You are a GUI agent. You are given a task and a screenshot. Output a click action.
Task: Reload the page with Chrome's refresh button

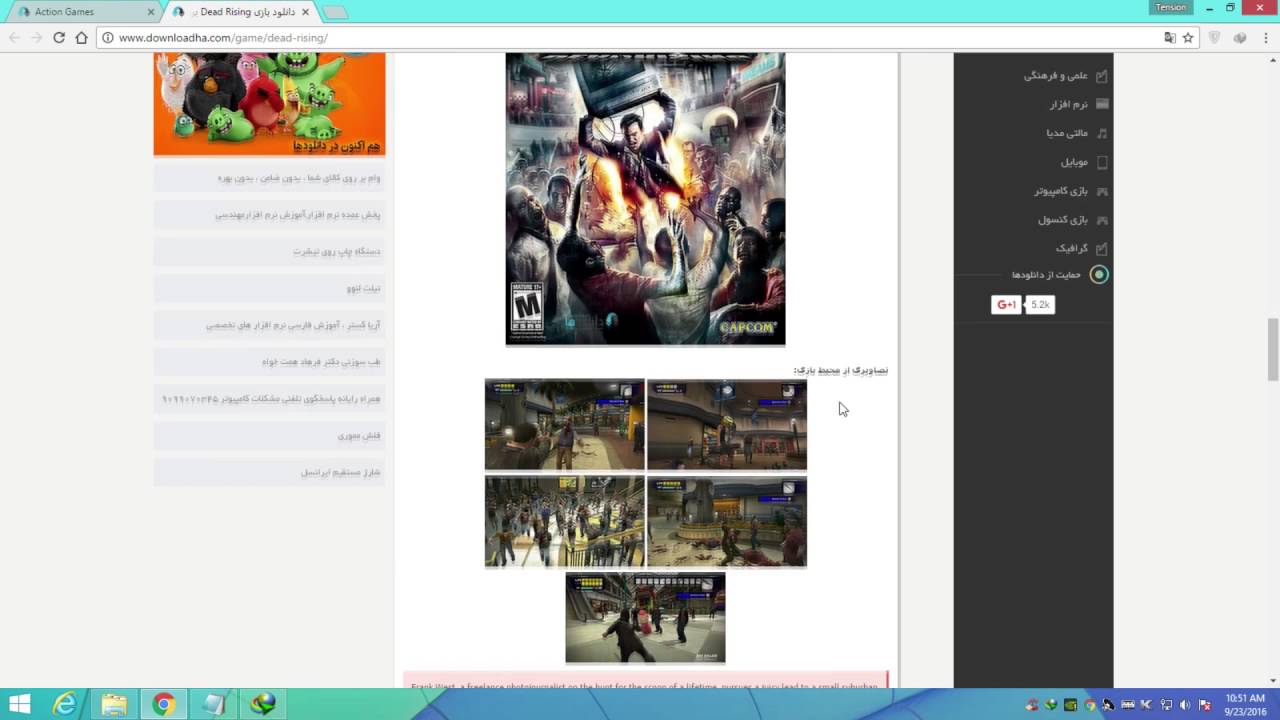[x=59, y=38]
